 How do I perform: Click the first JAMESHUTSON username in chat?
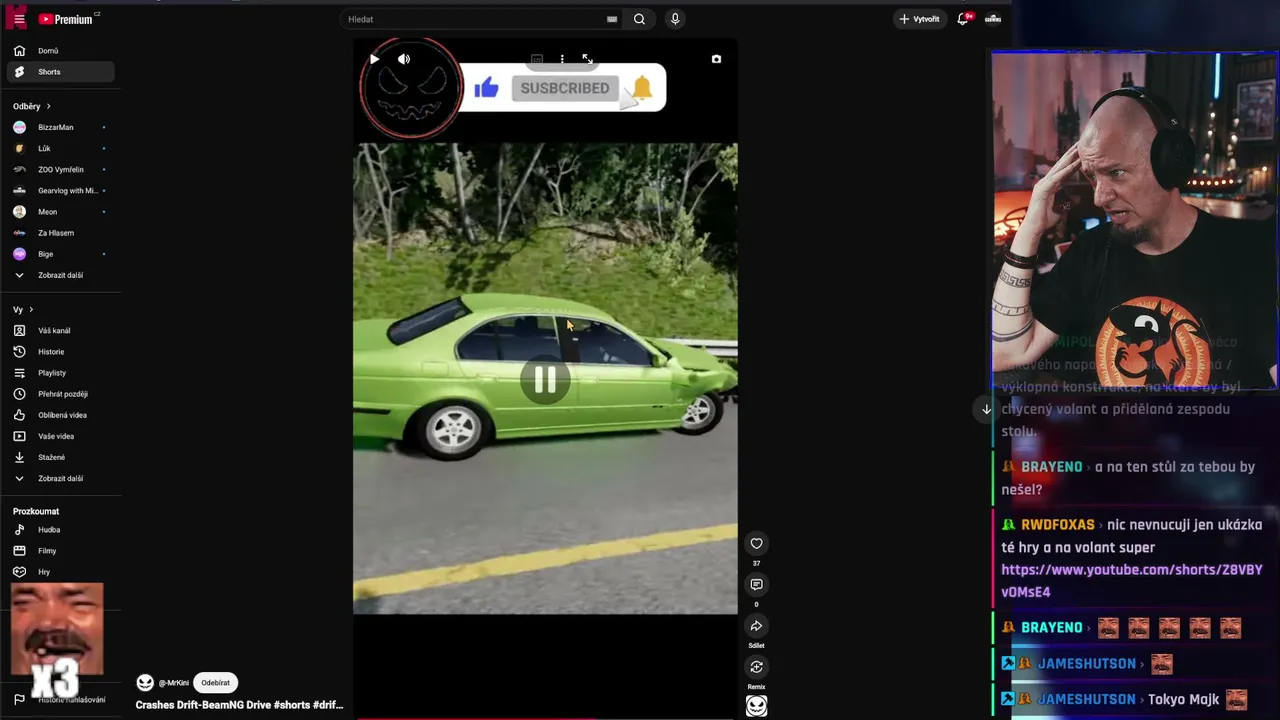1086,664
